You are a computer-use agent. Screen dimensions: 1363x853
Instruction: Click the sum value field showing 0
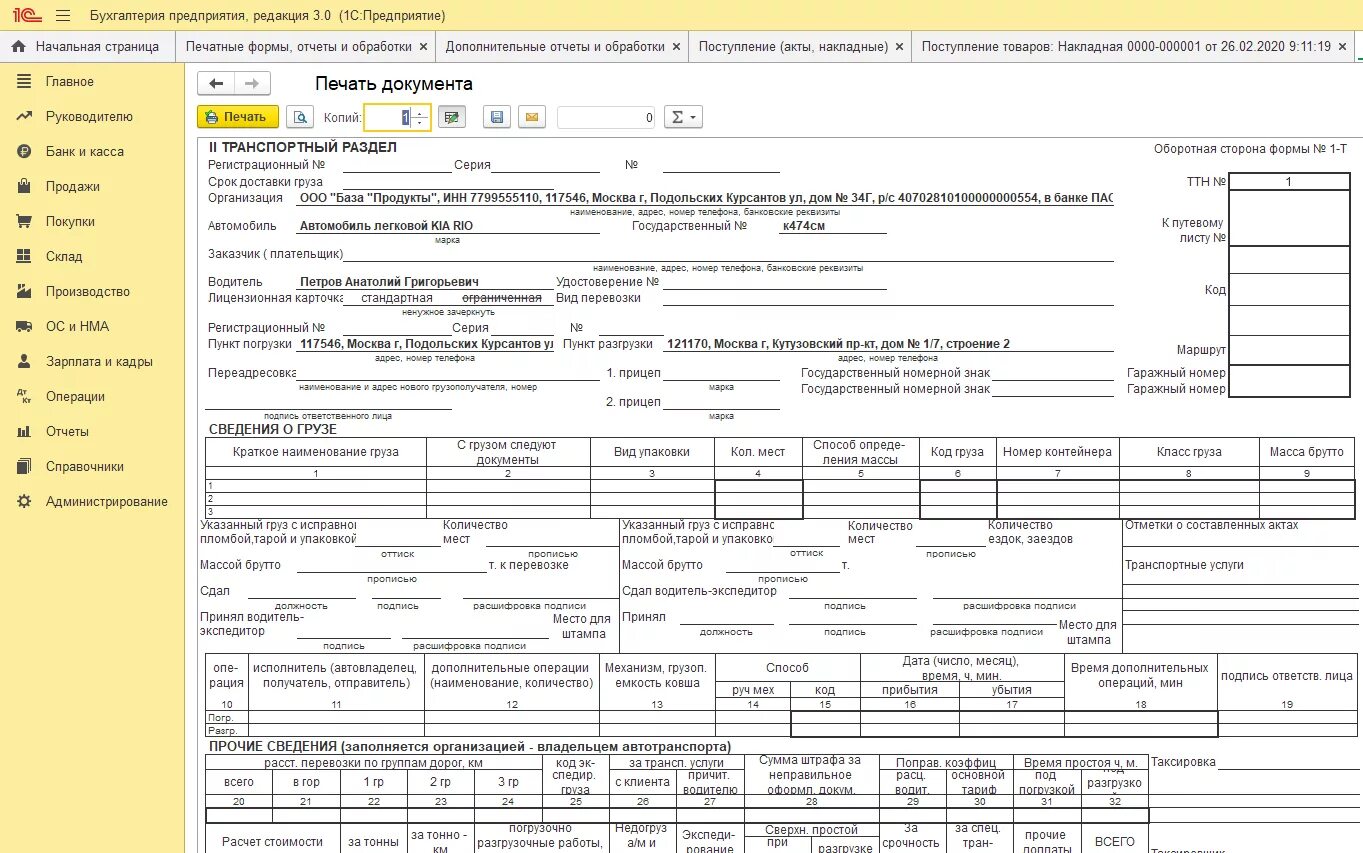[x=606, y=117]
